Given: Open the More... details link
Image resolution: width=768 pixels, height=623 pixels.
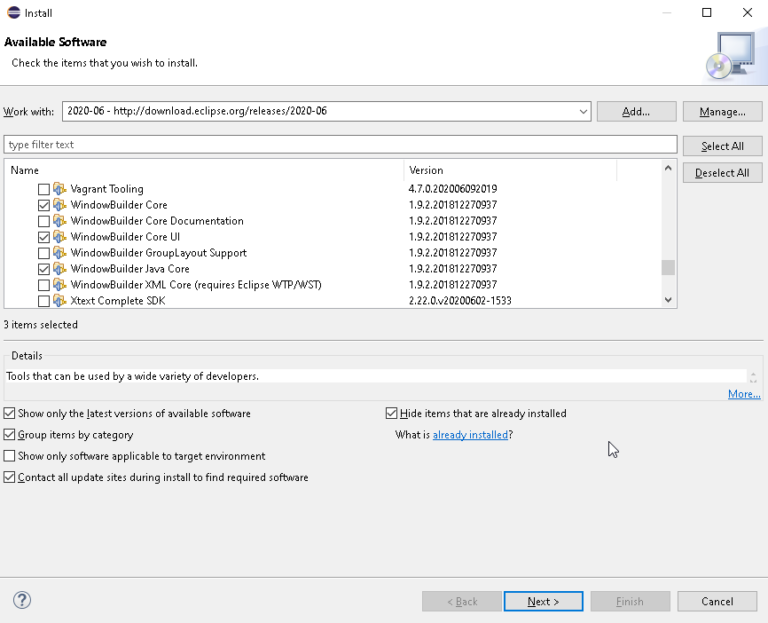Looking at the screenshot, I should point(744,394).
